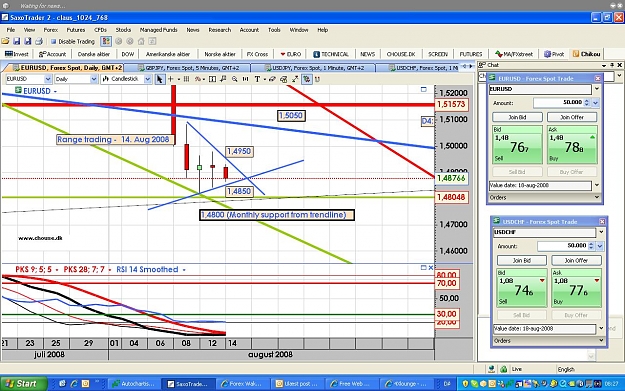Click the zoom magnifier icon in chart toolbar
This screenshot has width=625, height=391.
click(234, 79)
